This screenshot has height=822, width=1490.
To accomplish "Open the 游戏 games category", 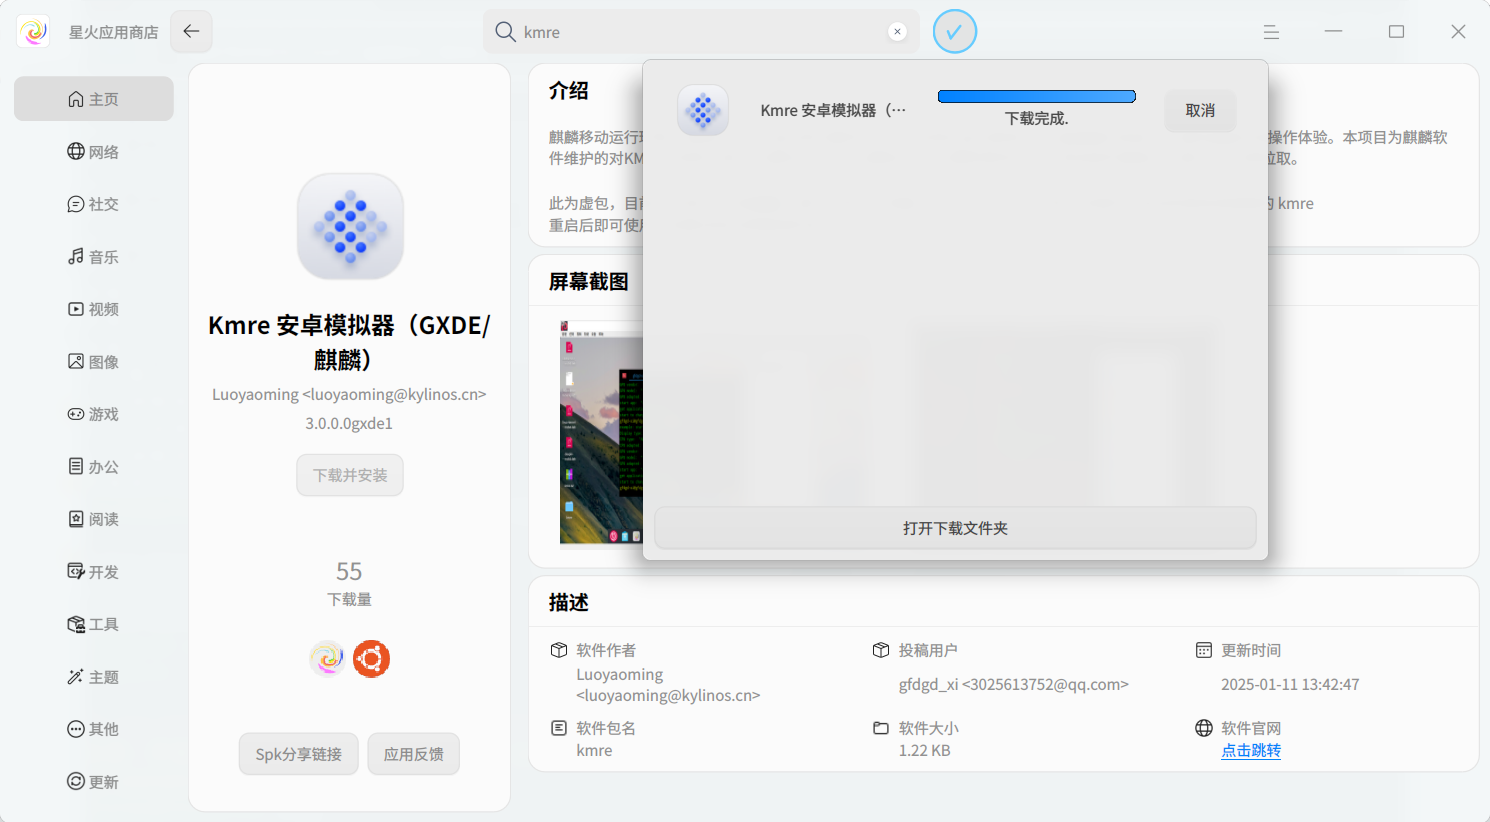I will click(94, 414).
